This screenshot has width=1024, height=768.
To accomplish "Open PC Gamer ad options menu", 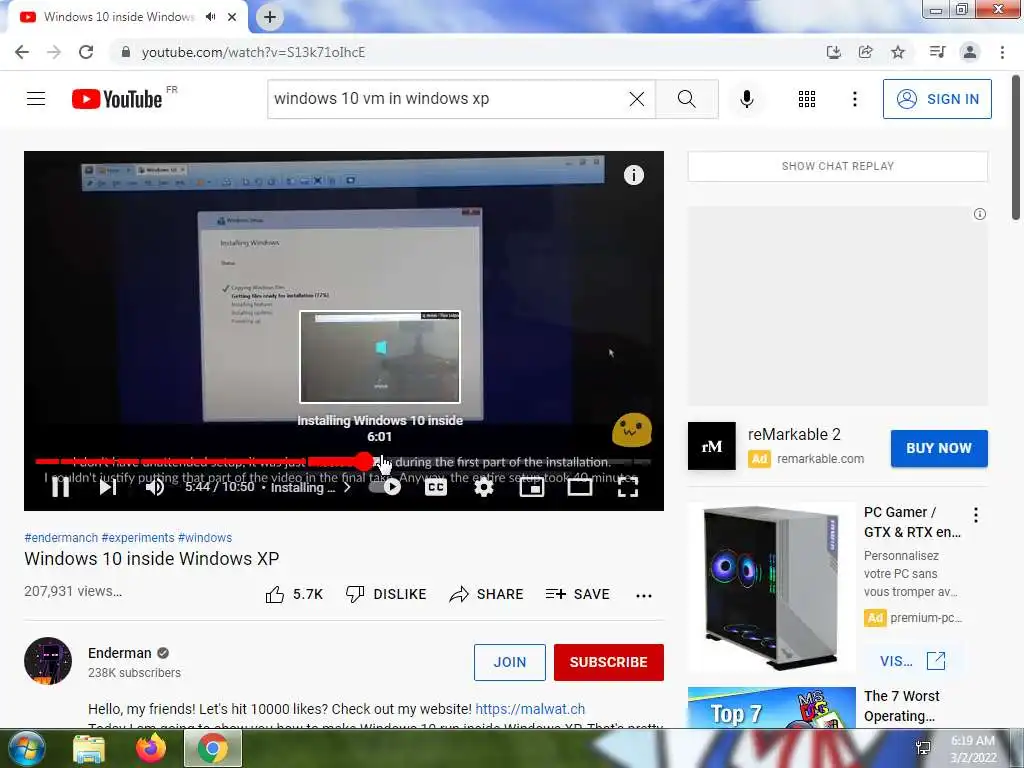I will click(976, 515).
